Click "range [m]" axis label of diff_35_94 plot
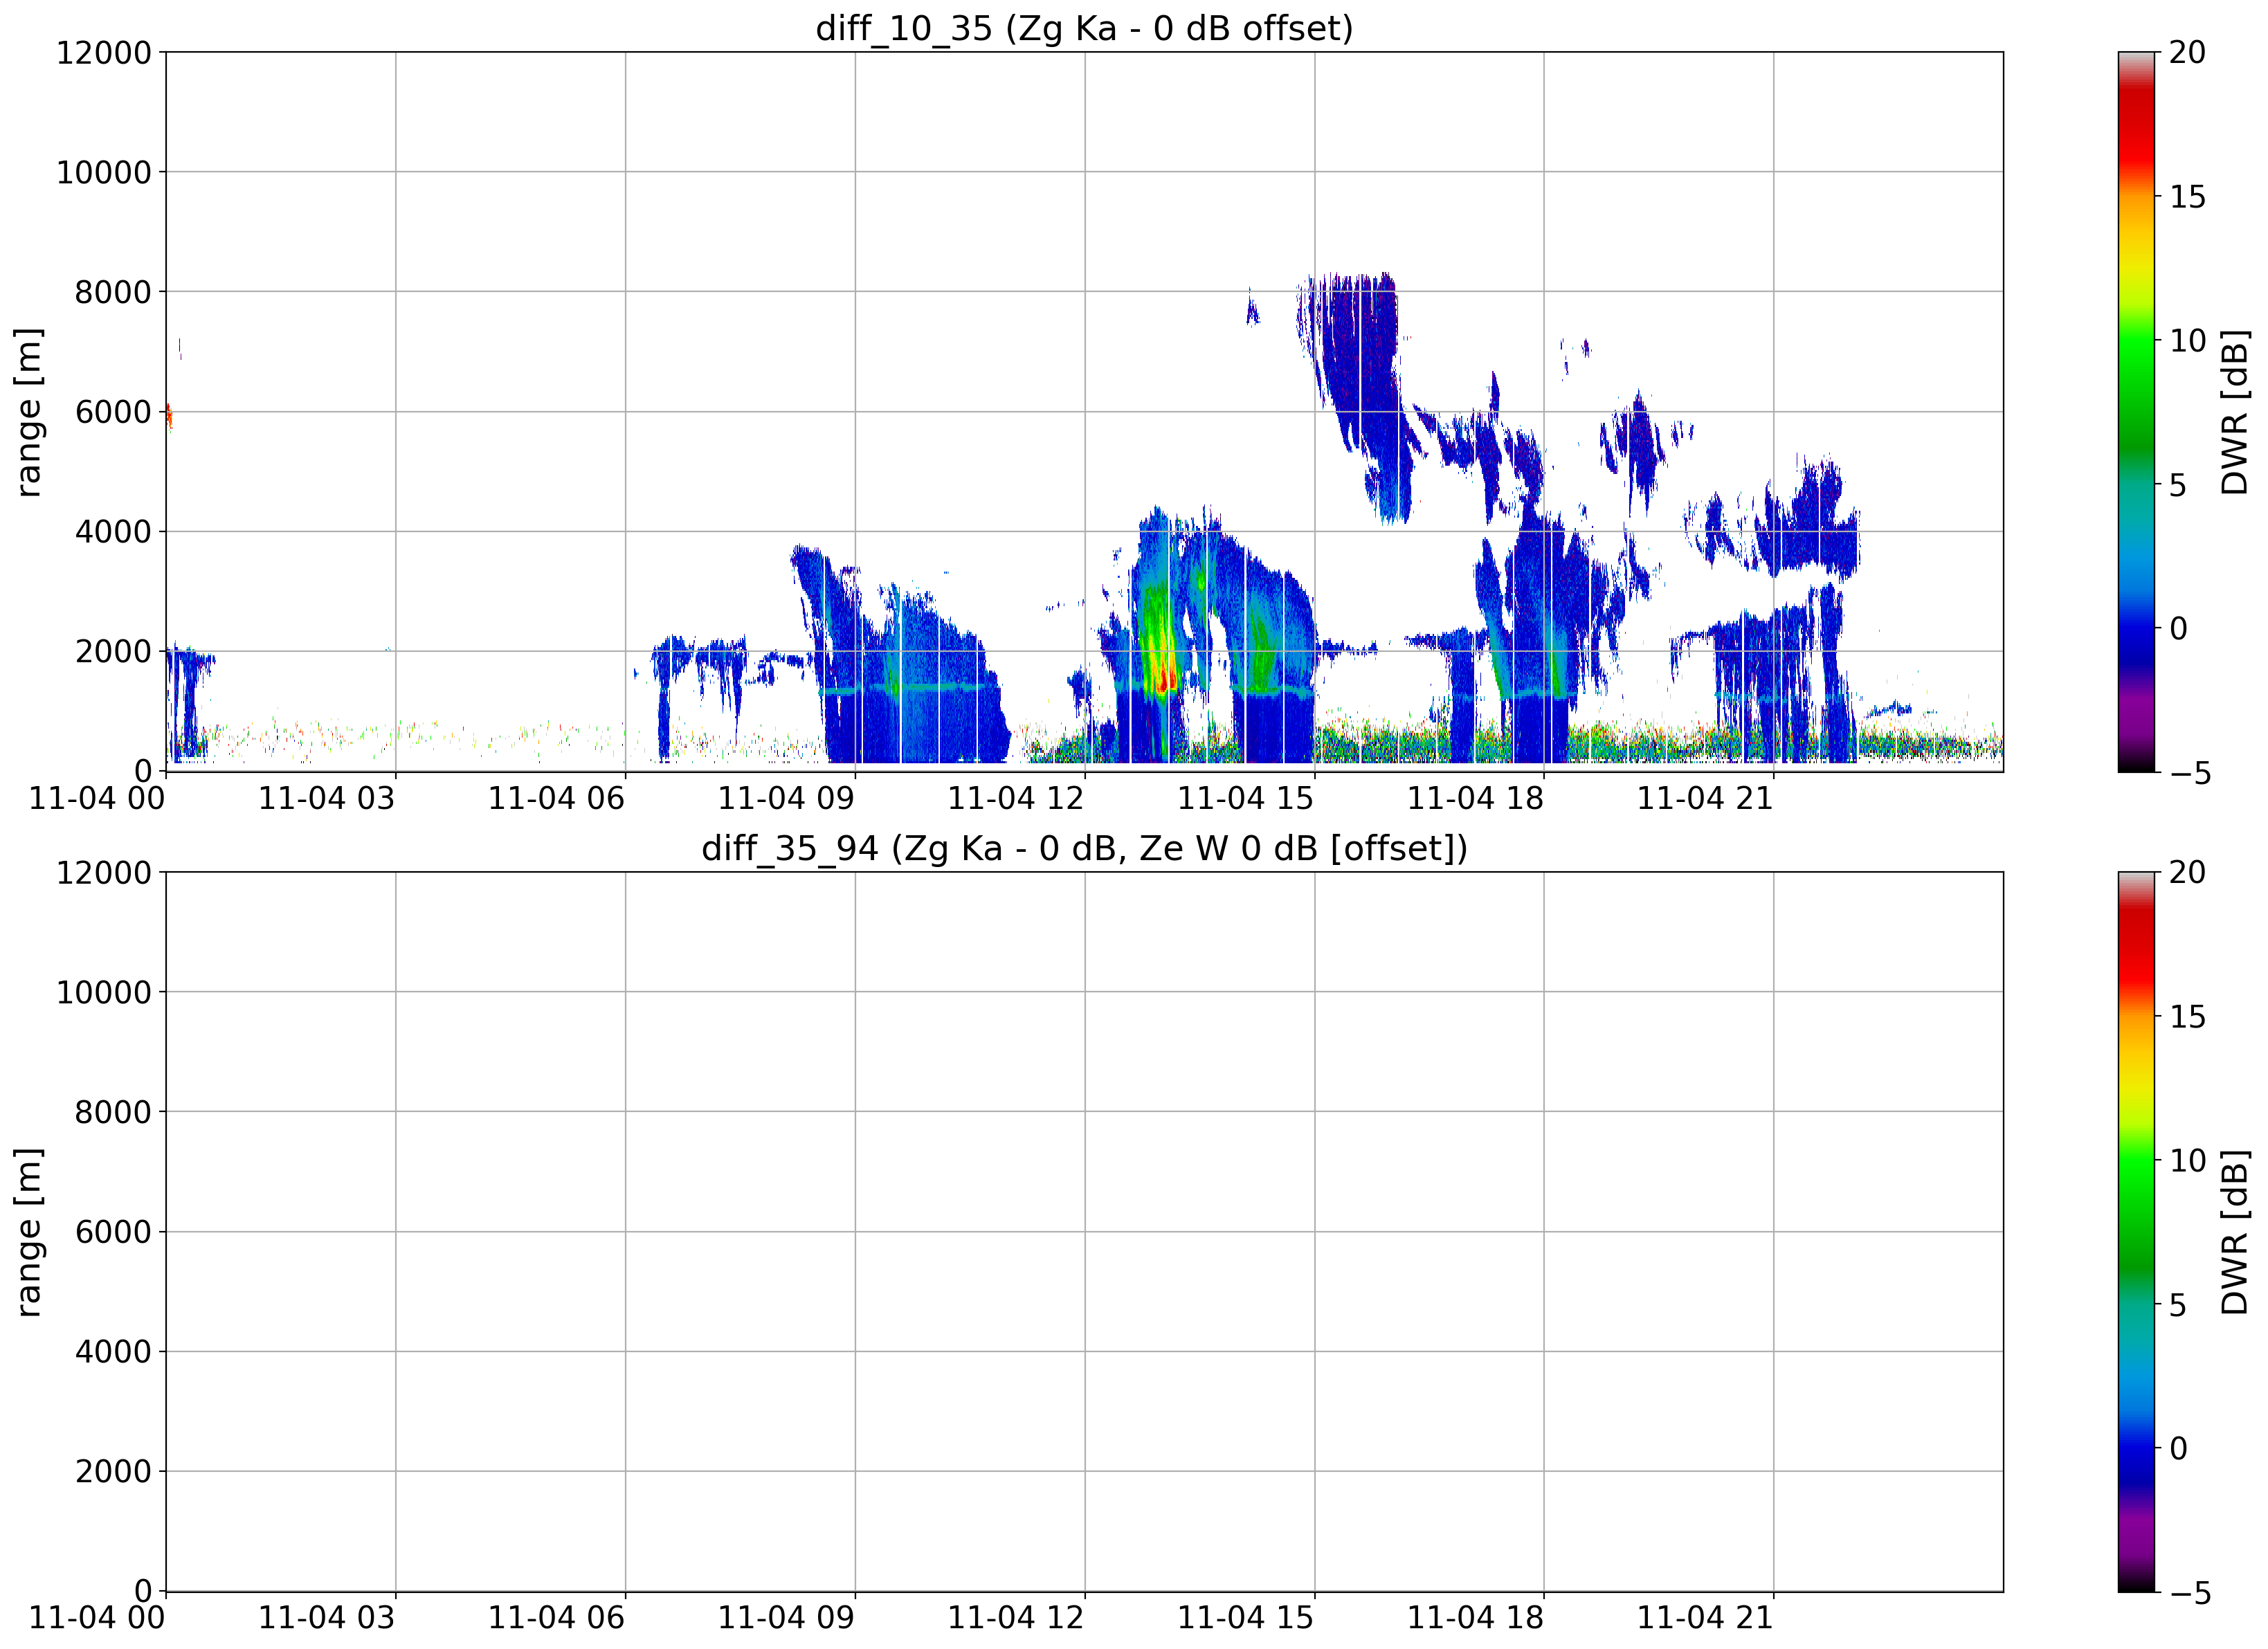 tap(29, 1232)
